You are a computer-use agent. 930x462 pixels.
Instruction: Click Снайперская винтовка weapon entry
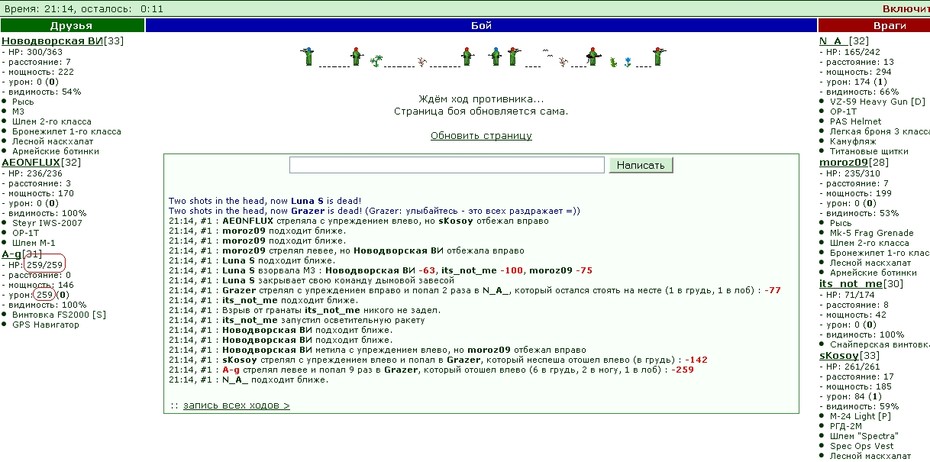click(x=880, y=345)
